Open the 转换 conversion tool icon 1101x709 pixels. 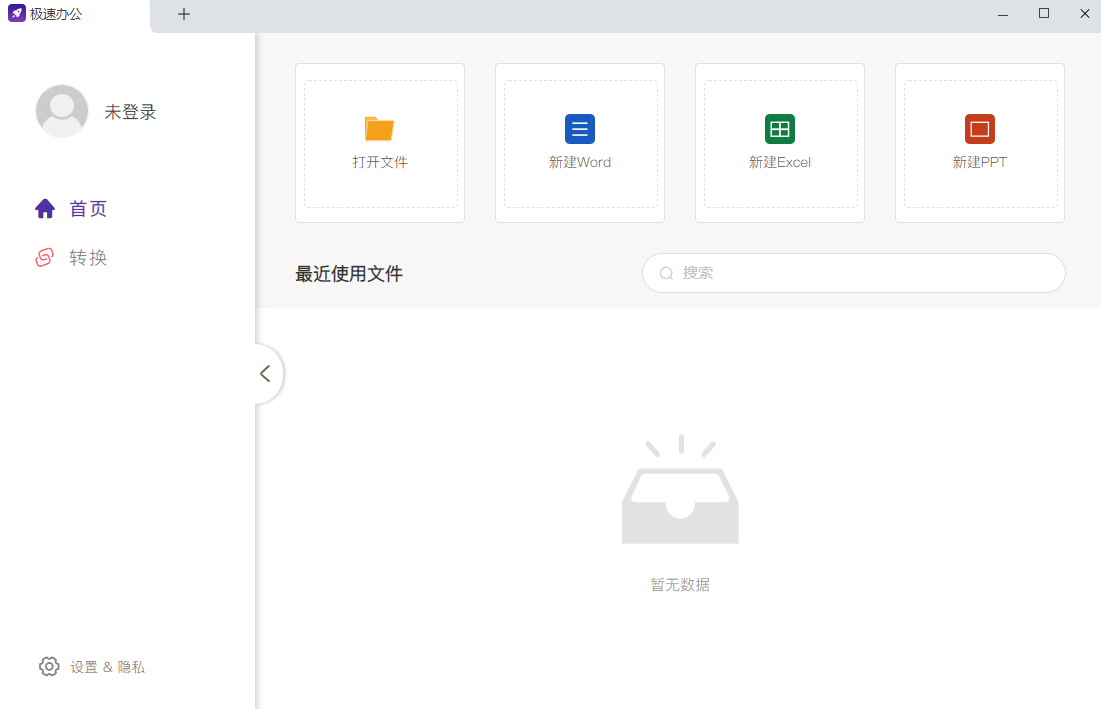coord(45,257)
